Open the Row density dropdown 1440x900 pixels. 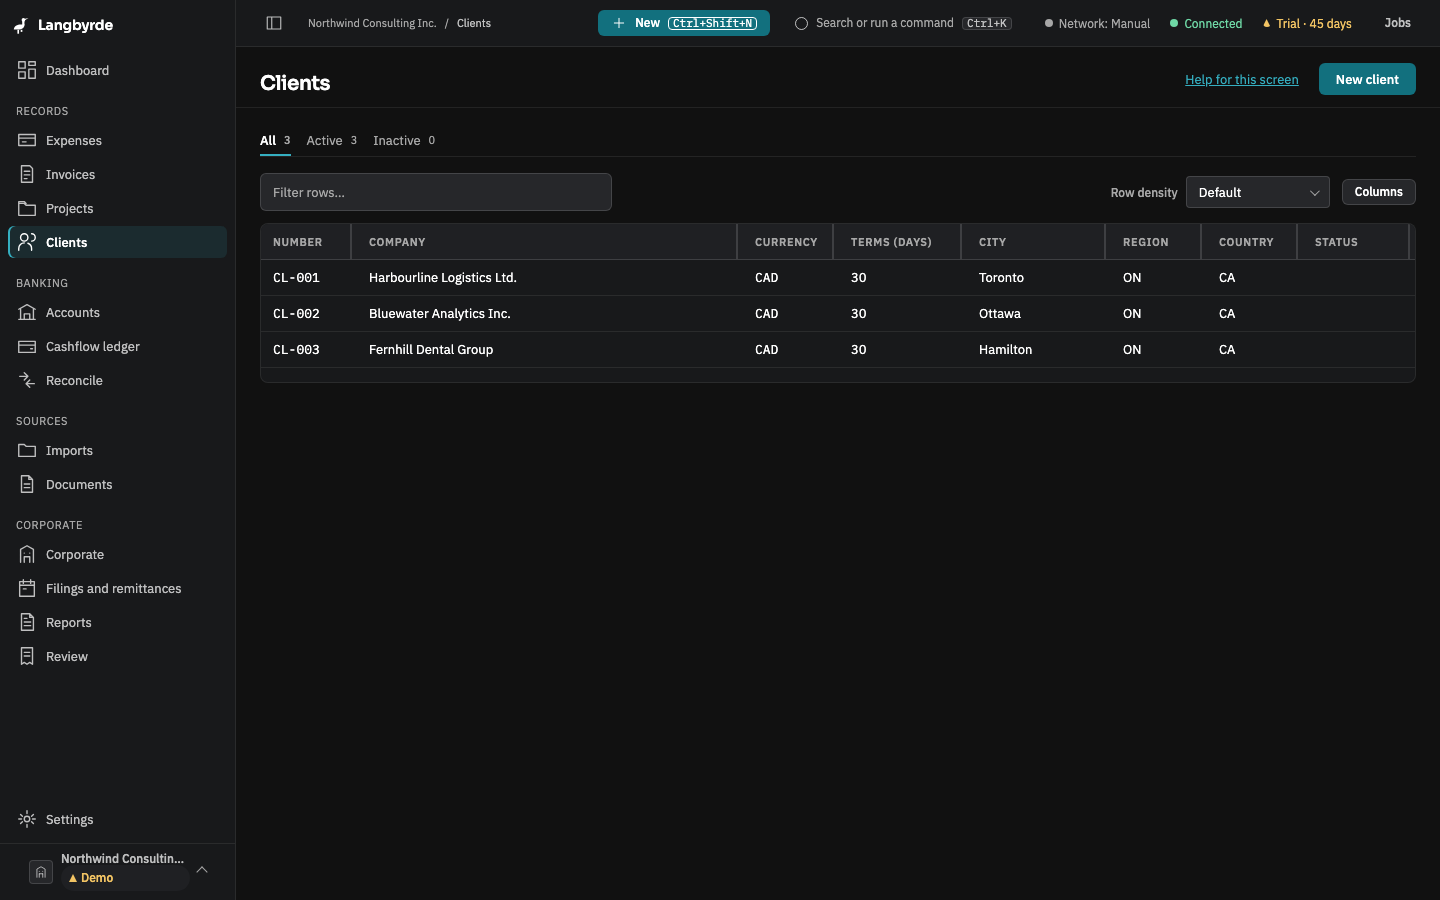tap(1257, 192)
